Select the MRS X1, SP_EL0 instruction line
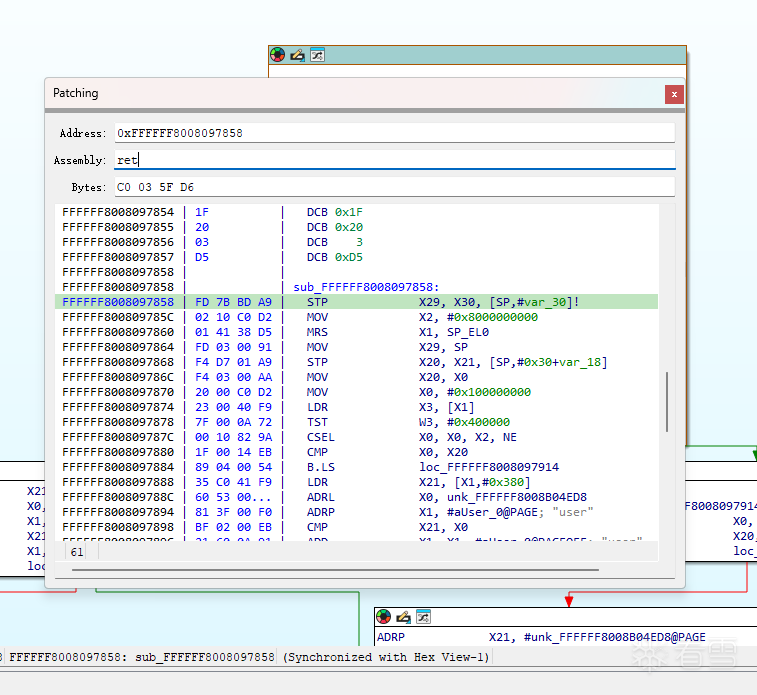The image size is (757, 695). 358,332
